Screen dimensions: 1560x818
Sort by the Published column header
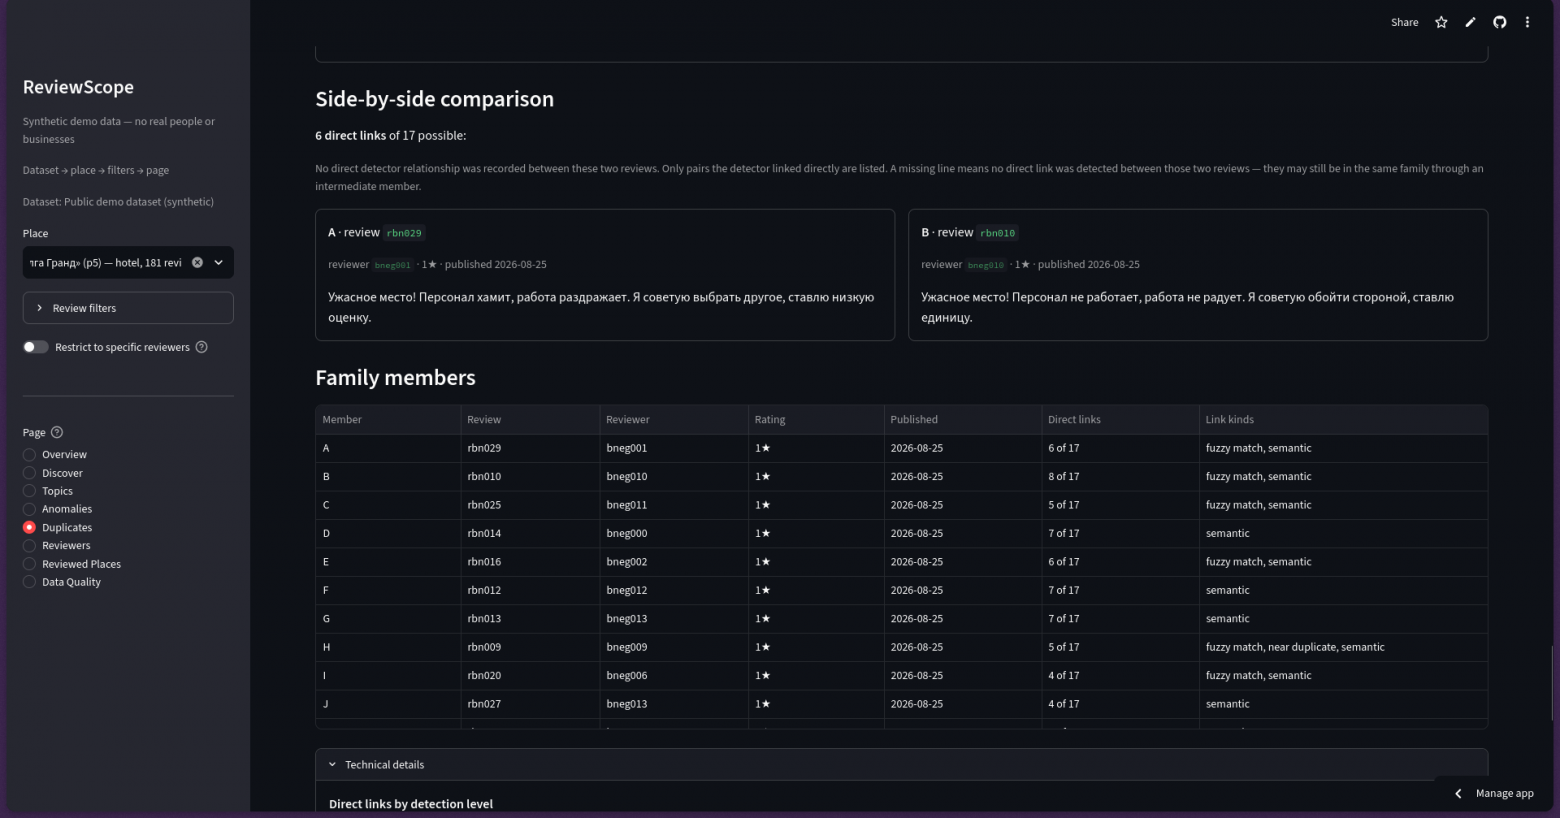click(962, 420)
